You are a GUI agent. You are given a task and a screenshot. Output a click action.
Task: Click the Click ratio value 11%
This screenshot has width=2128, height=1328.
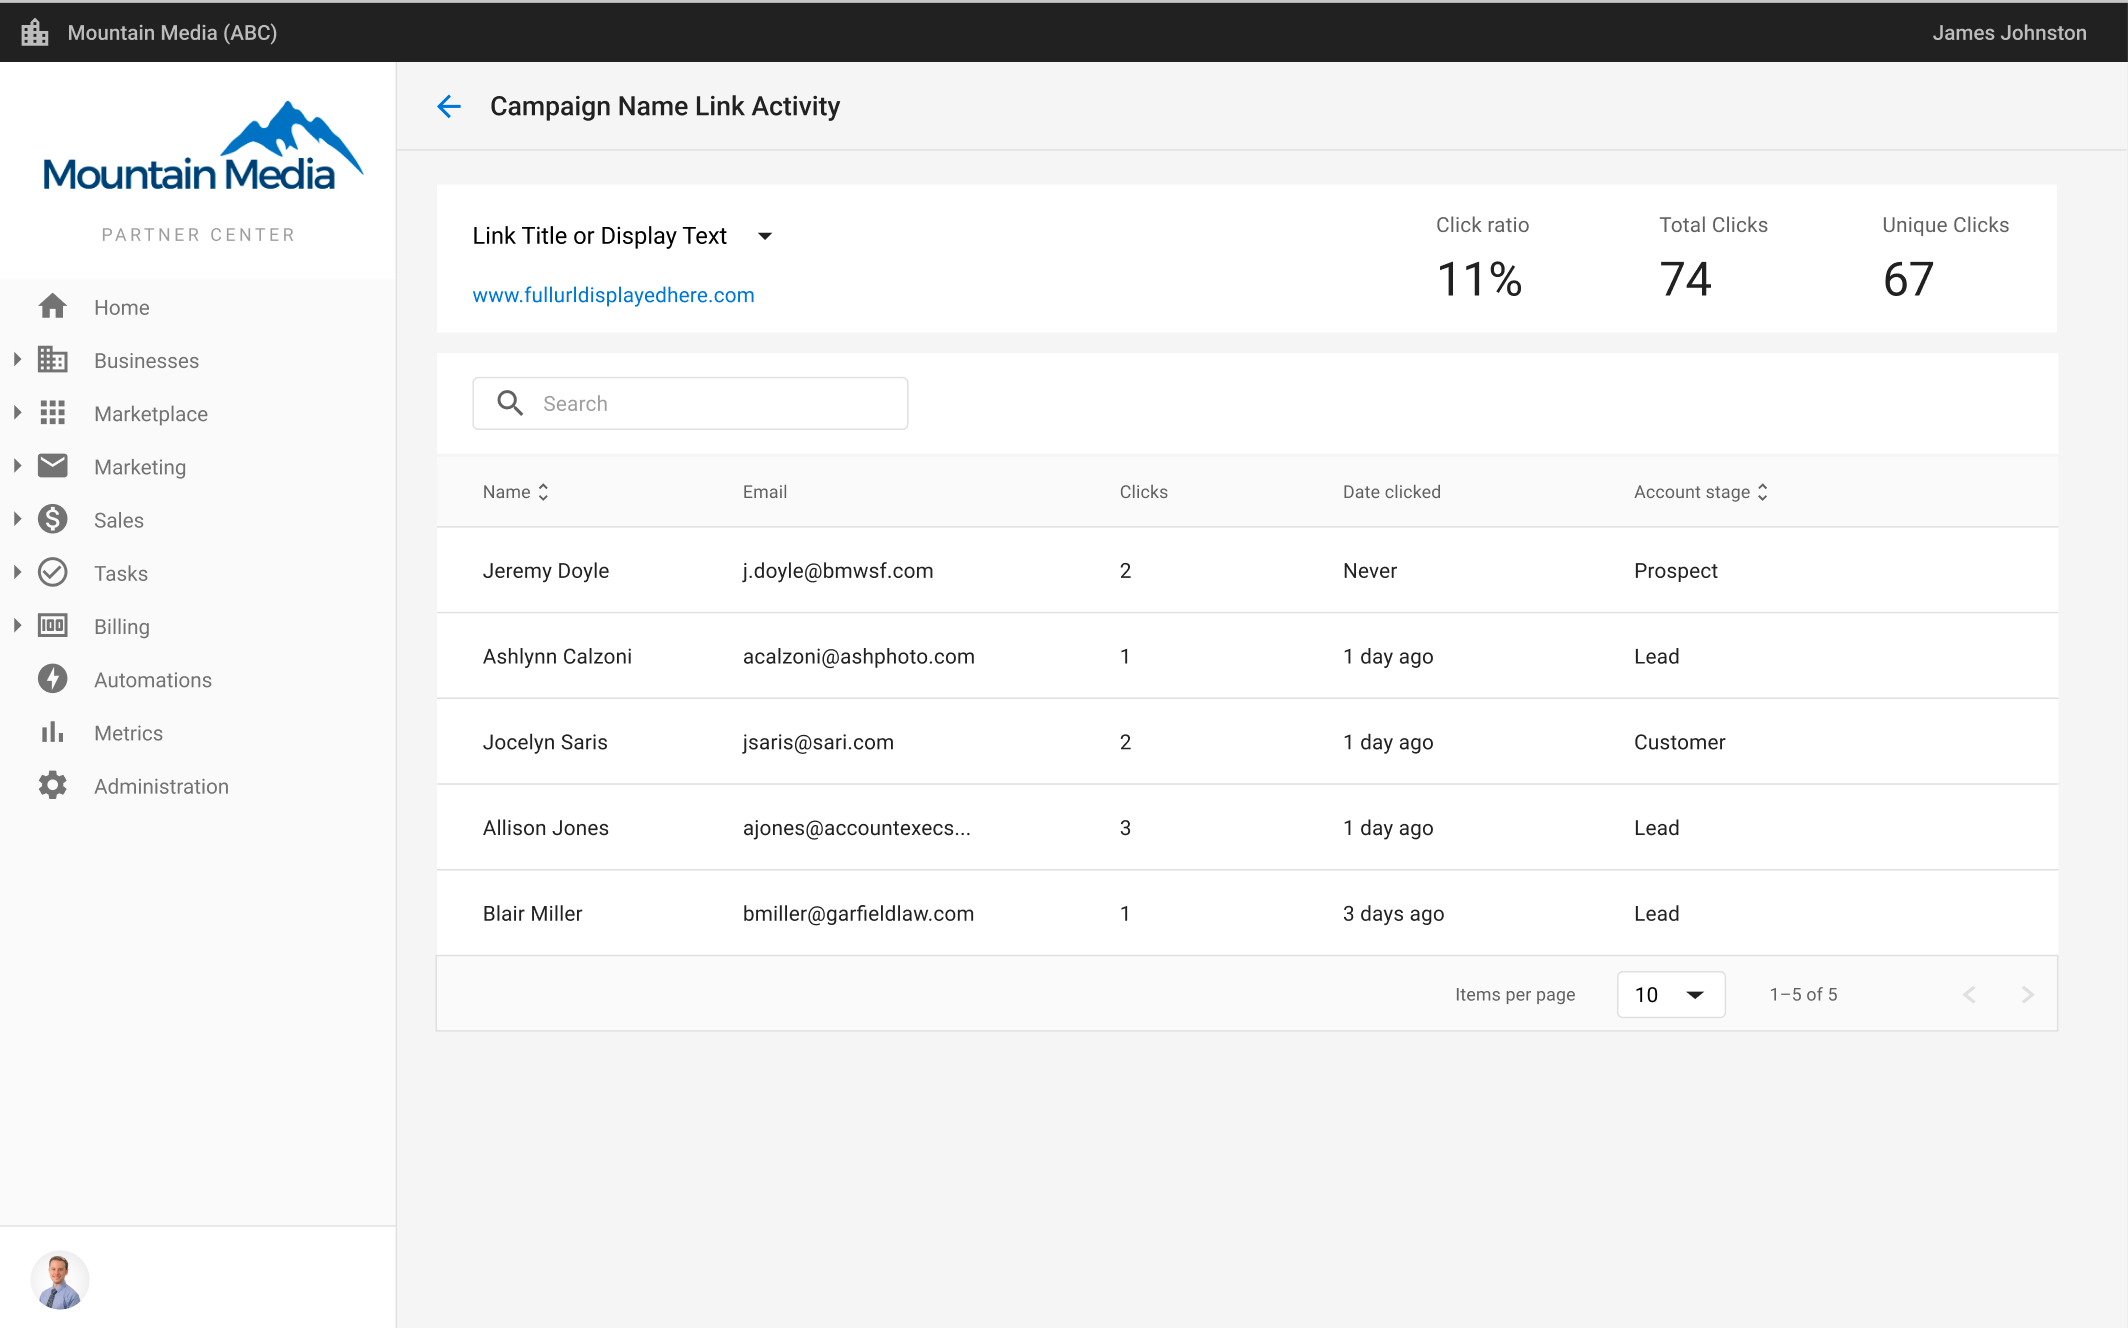pyautogui.click(x=1480, y=279)
